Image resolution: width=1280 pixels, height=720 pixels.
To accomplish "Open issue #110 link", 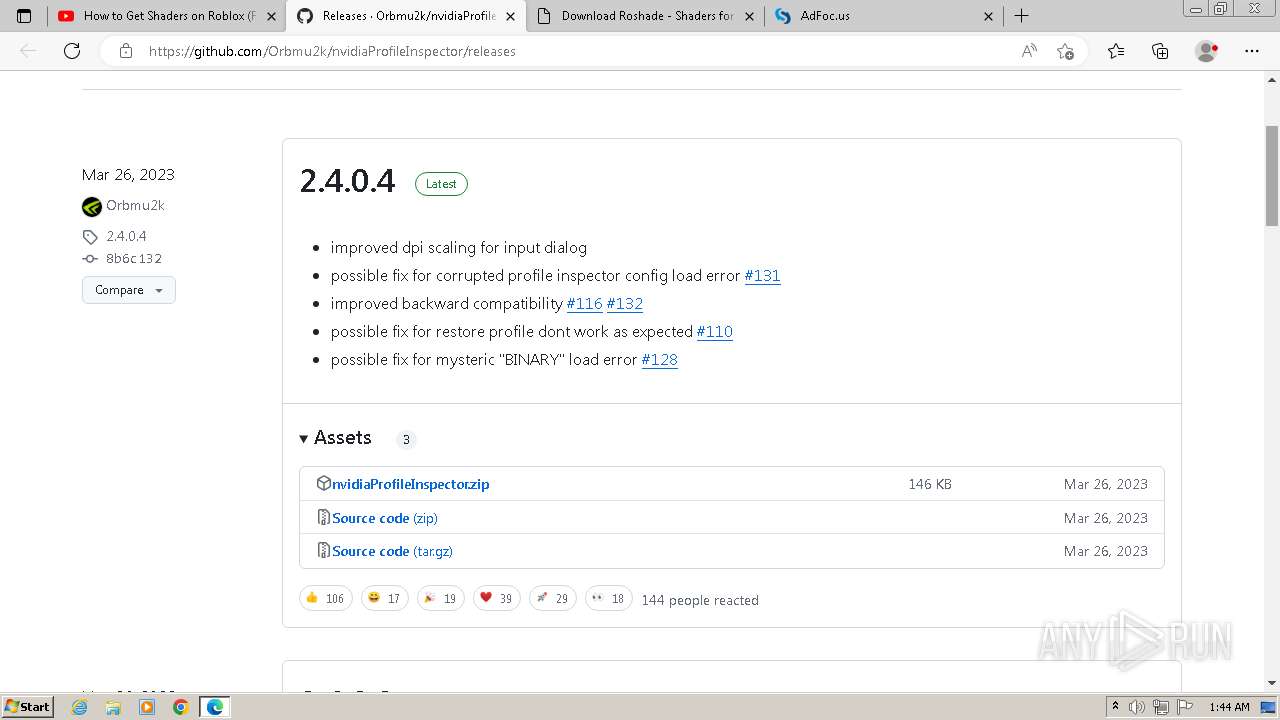I will pos(714,331).
